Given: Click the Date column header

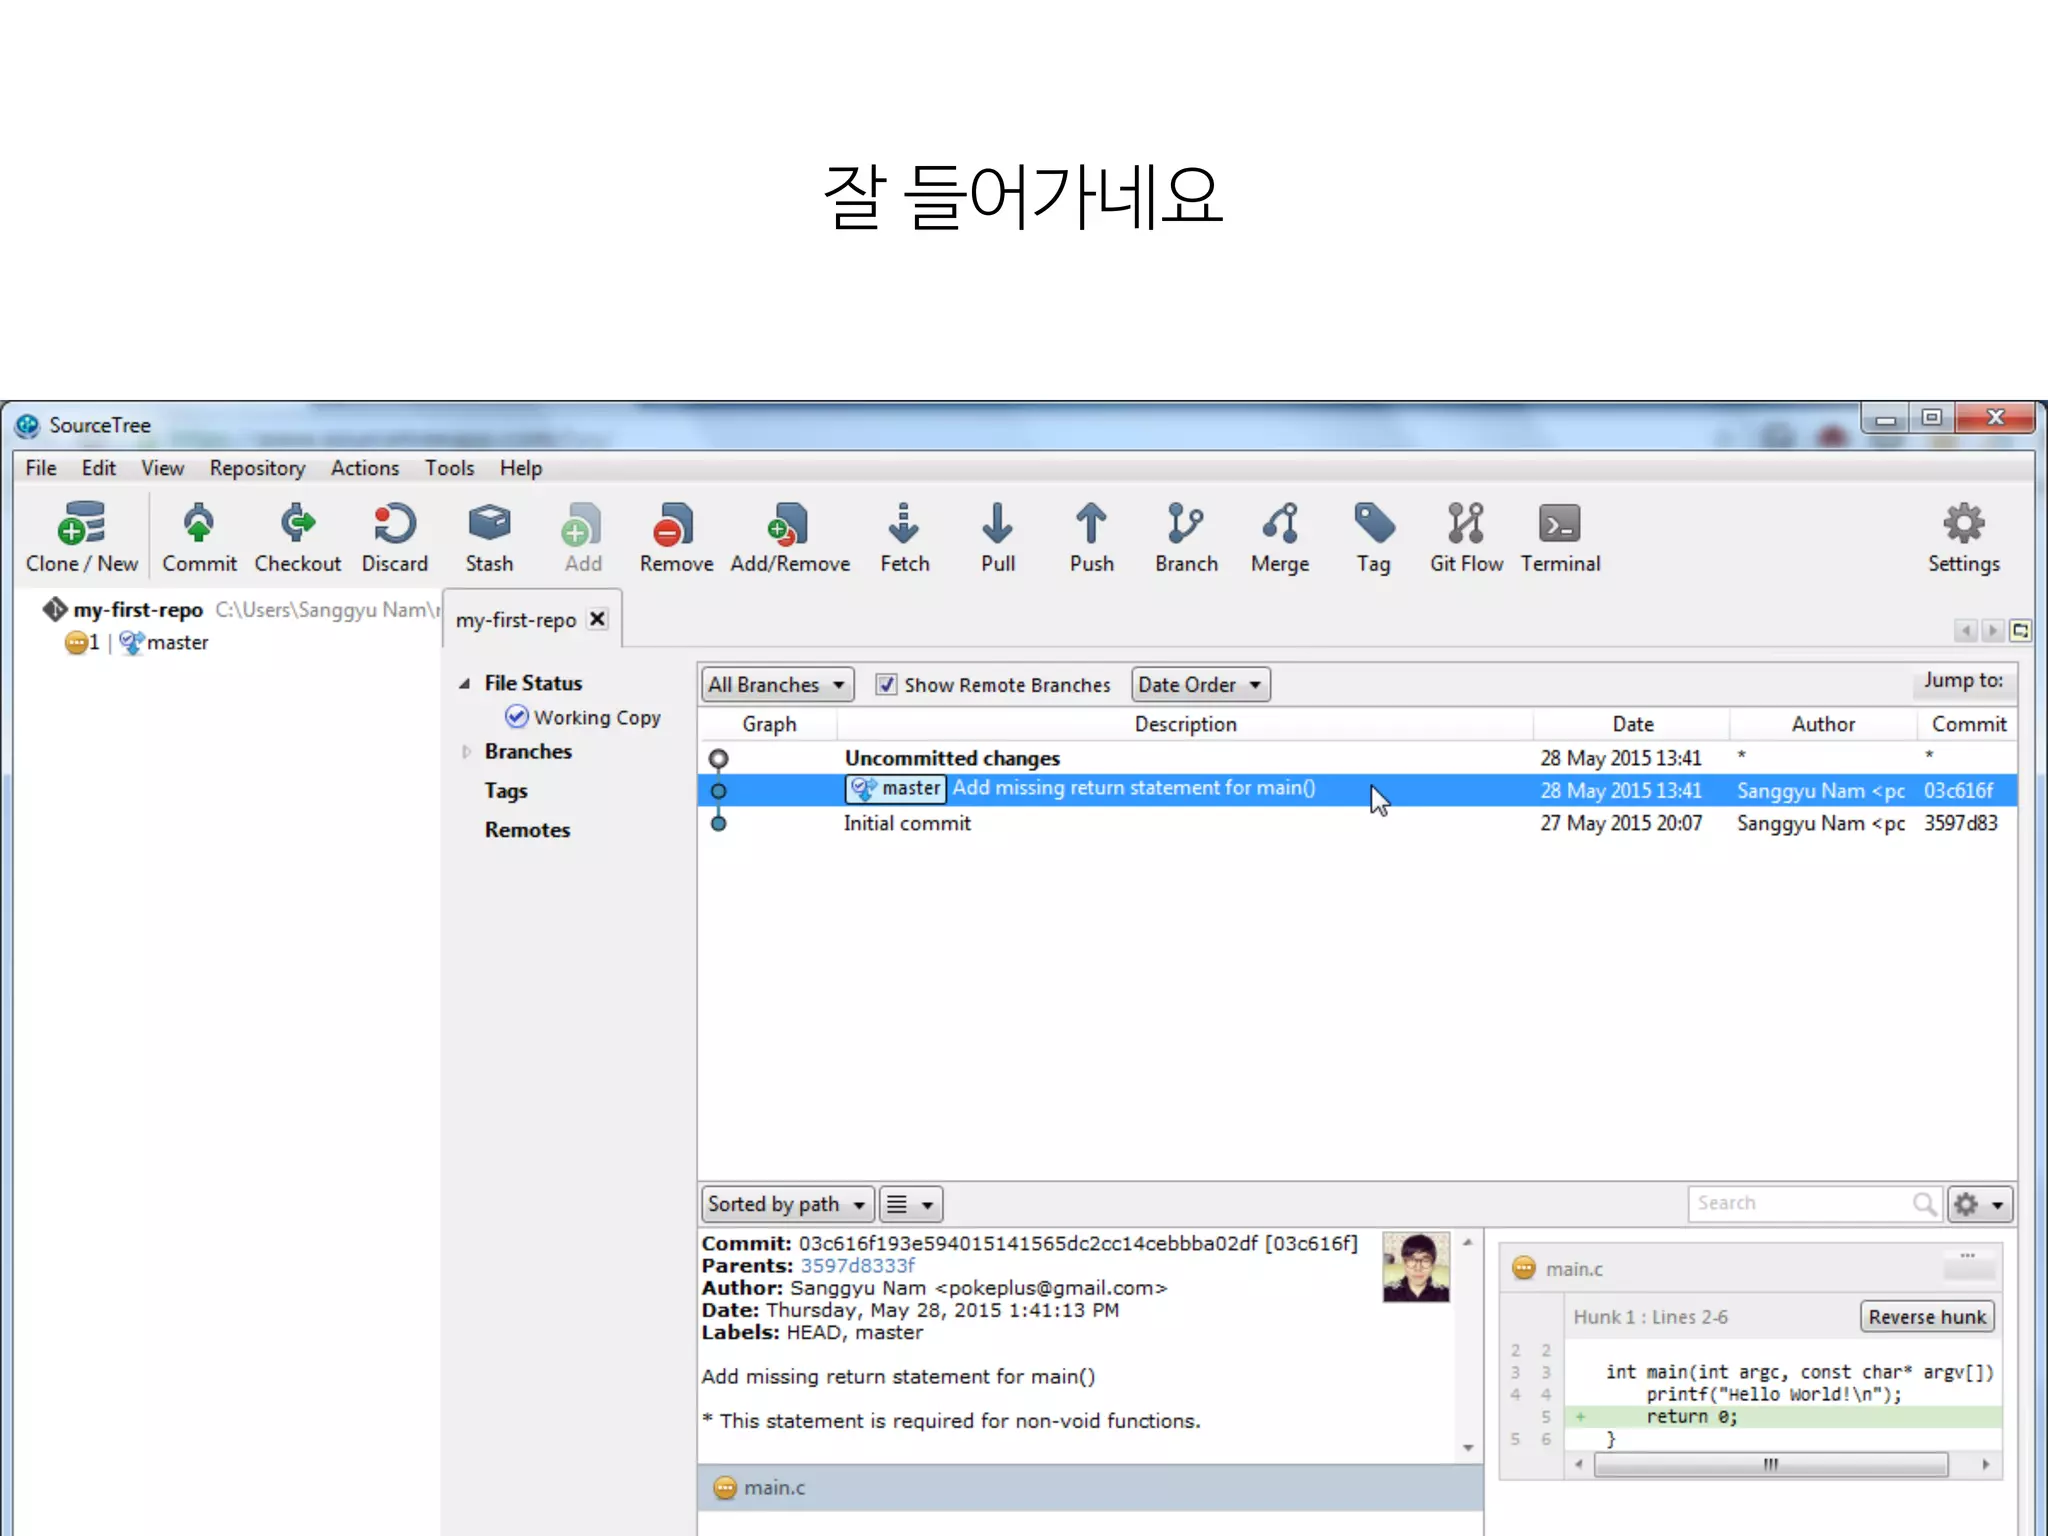Looking at the screenshot, I should pyautogui.click(x=1632, y=724).
